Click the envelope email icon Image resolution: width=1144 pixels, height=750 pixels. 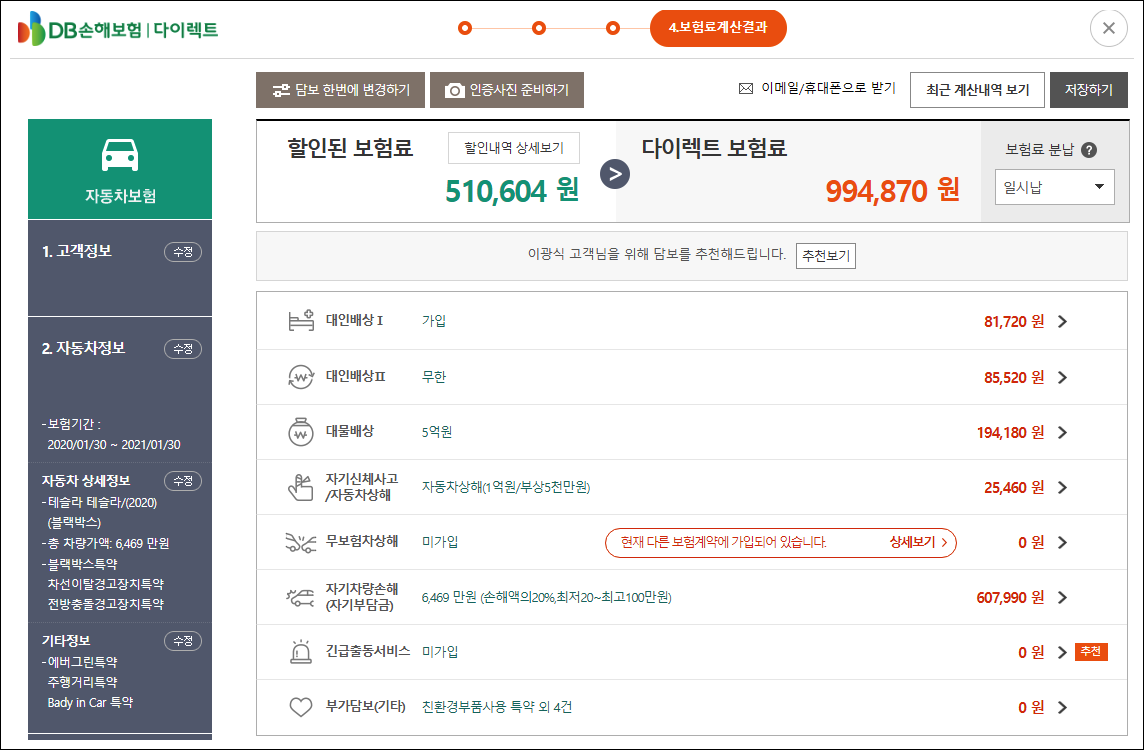click(x=746, y=88)
